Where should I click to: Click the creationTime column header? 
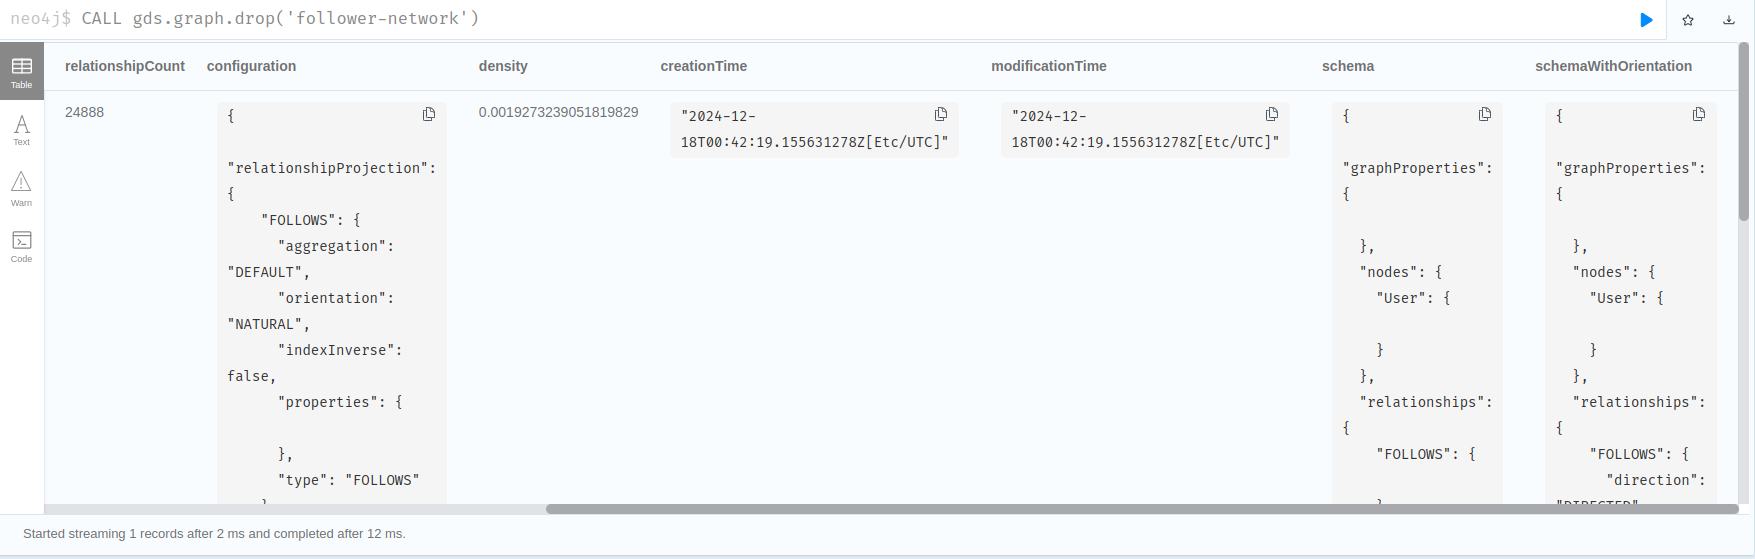pyautogui.click(x=704, y=66)
